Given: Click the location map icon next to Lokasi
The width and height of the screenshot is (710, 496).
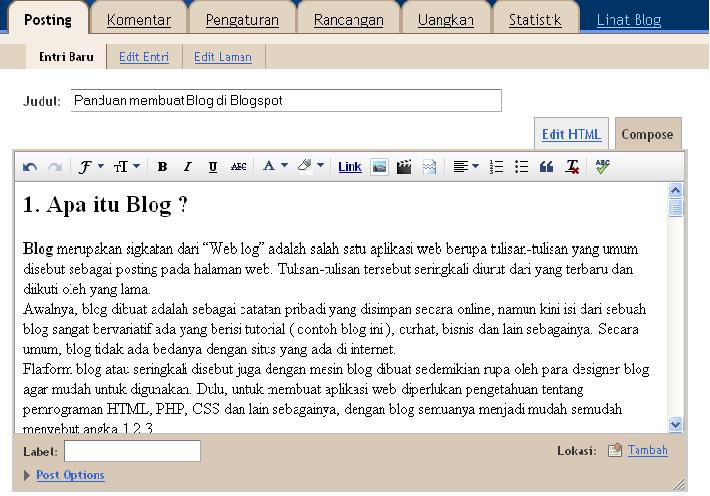Looking at the screenshot, I should pyautogui.click(x=615, y=450).
